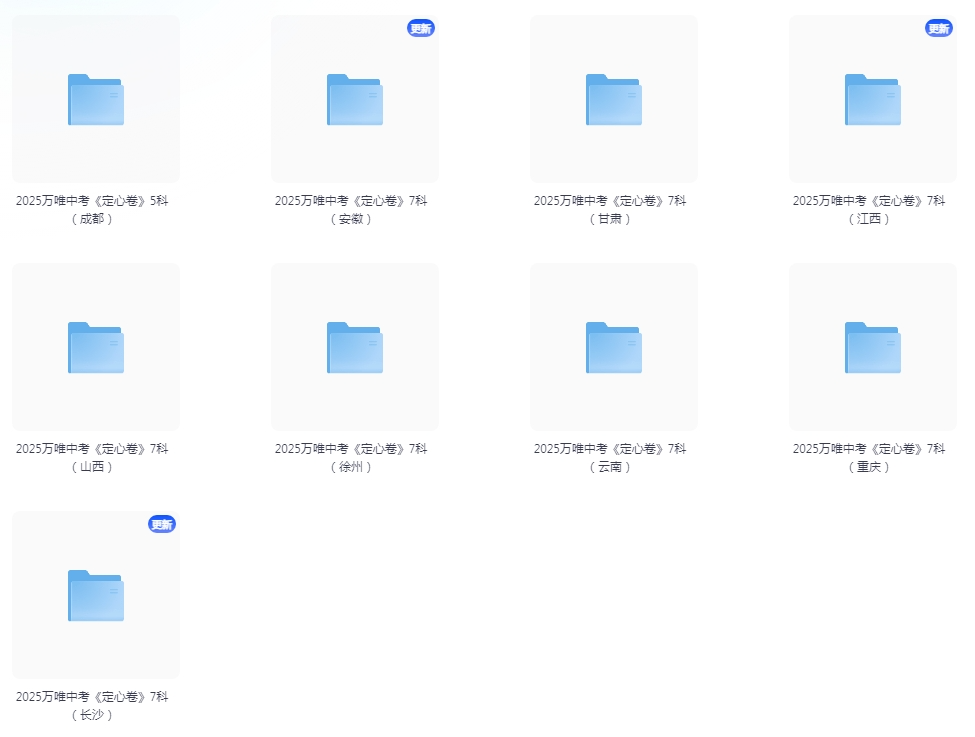Select folder name ending with （重庆）
Viewport: 975px width, 737px height.
(x=869, y=458)
